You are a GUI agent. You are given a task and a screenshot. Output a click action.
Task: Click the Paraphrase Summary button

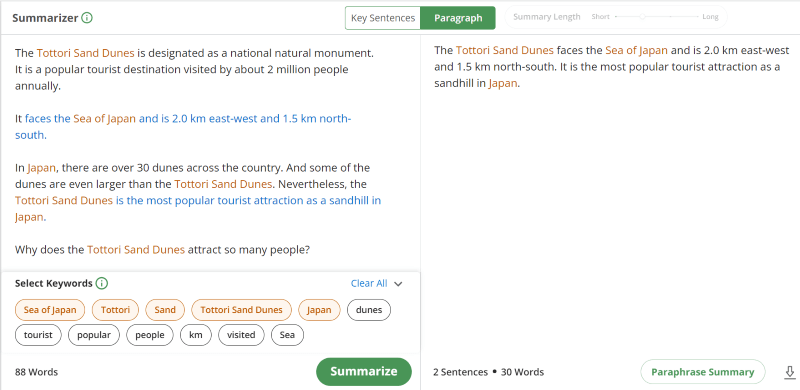(x=703, y=372)
